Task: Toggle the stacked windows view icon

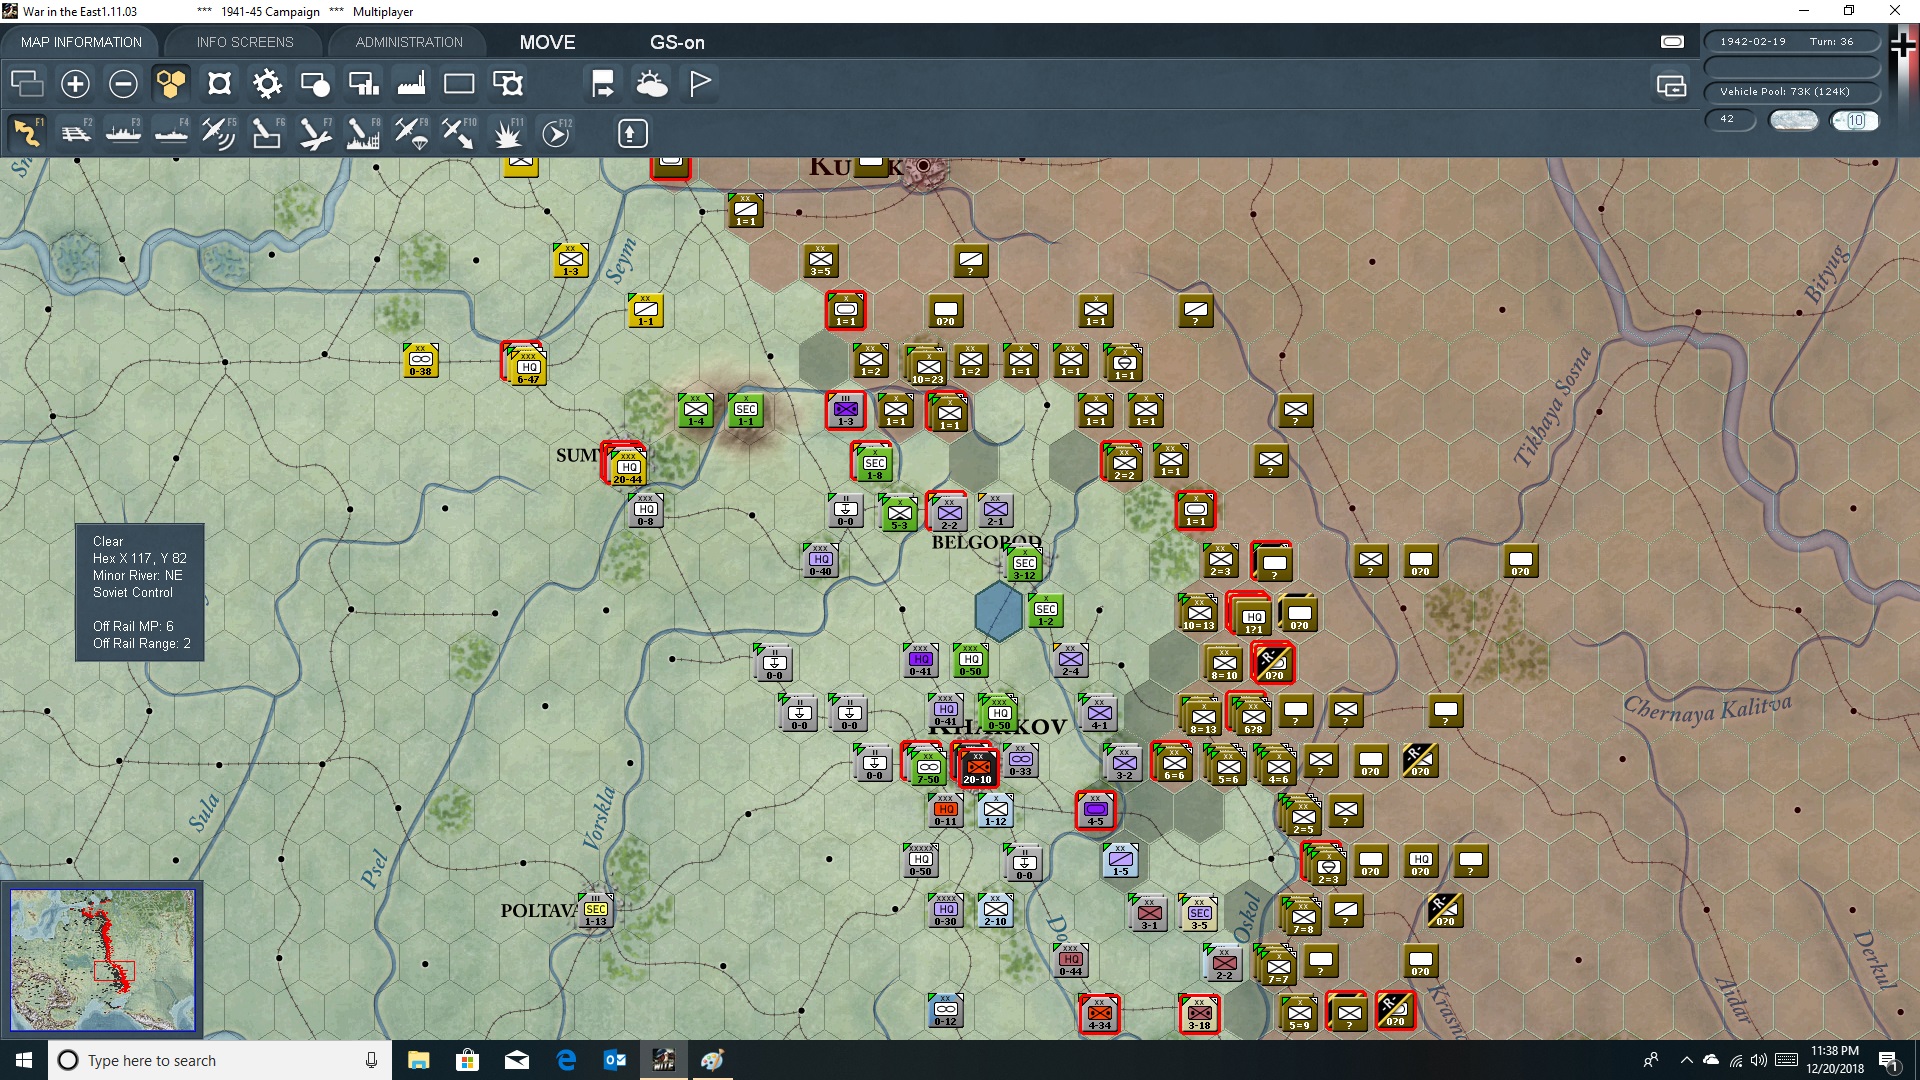Action: 27,84
